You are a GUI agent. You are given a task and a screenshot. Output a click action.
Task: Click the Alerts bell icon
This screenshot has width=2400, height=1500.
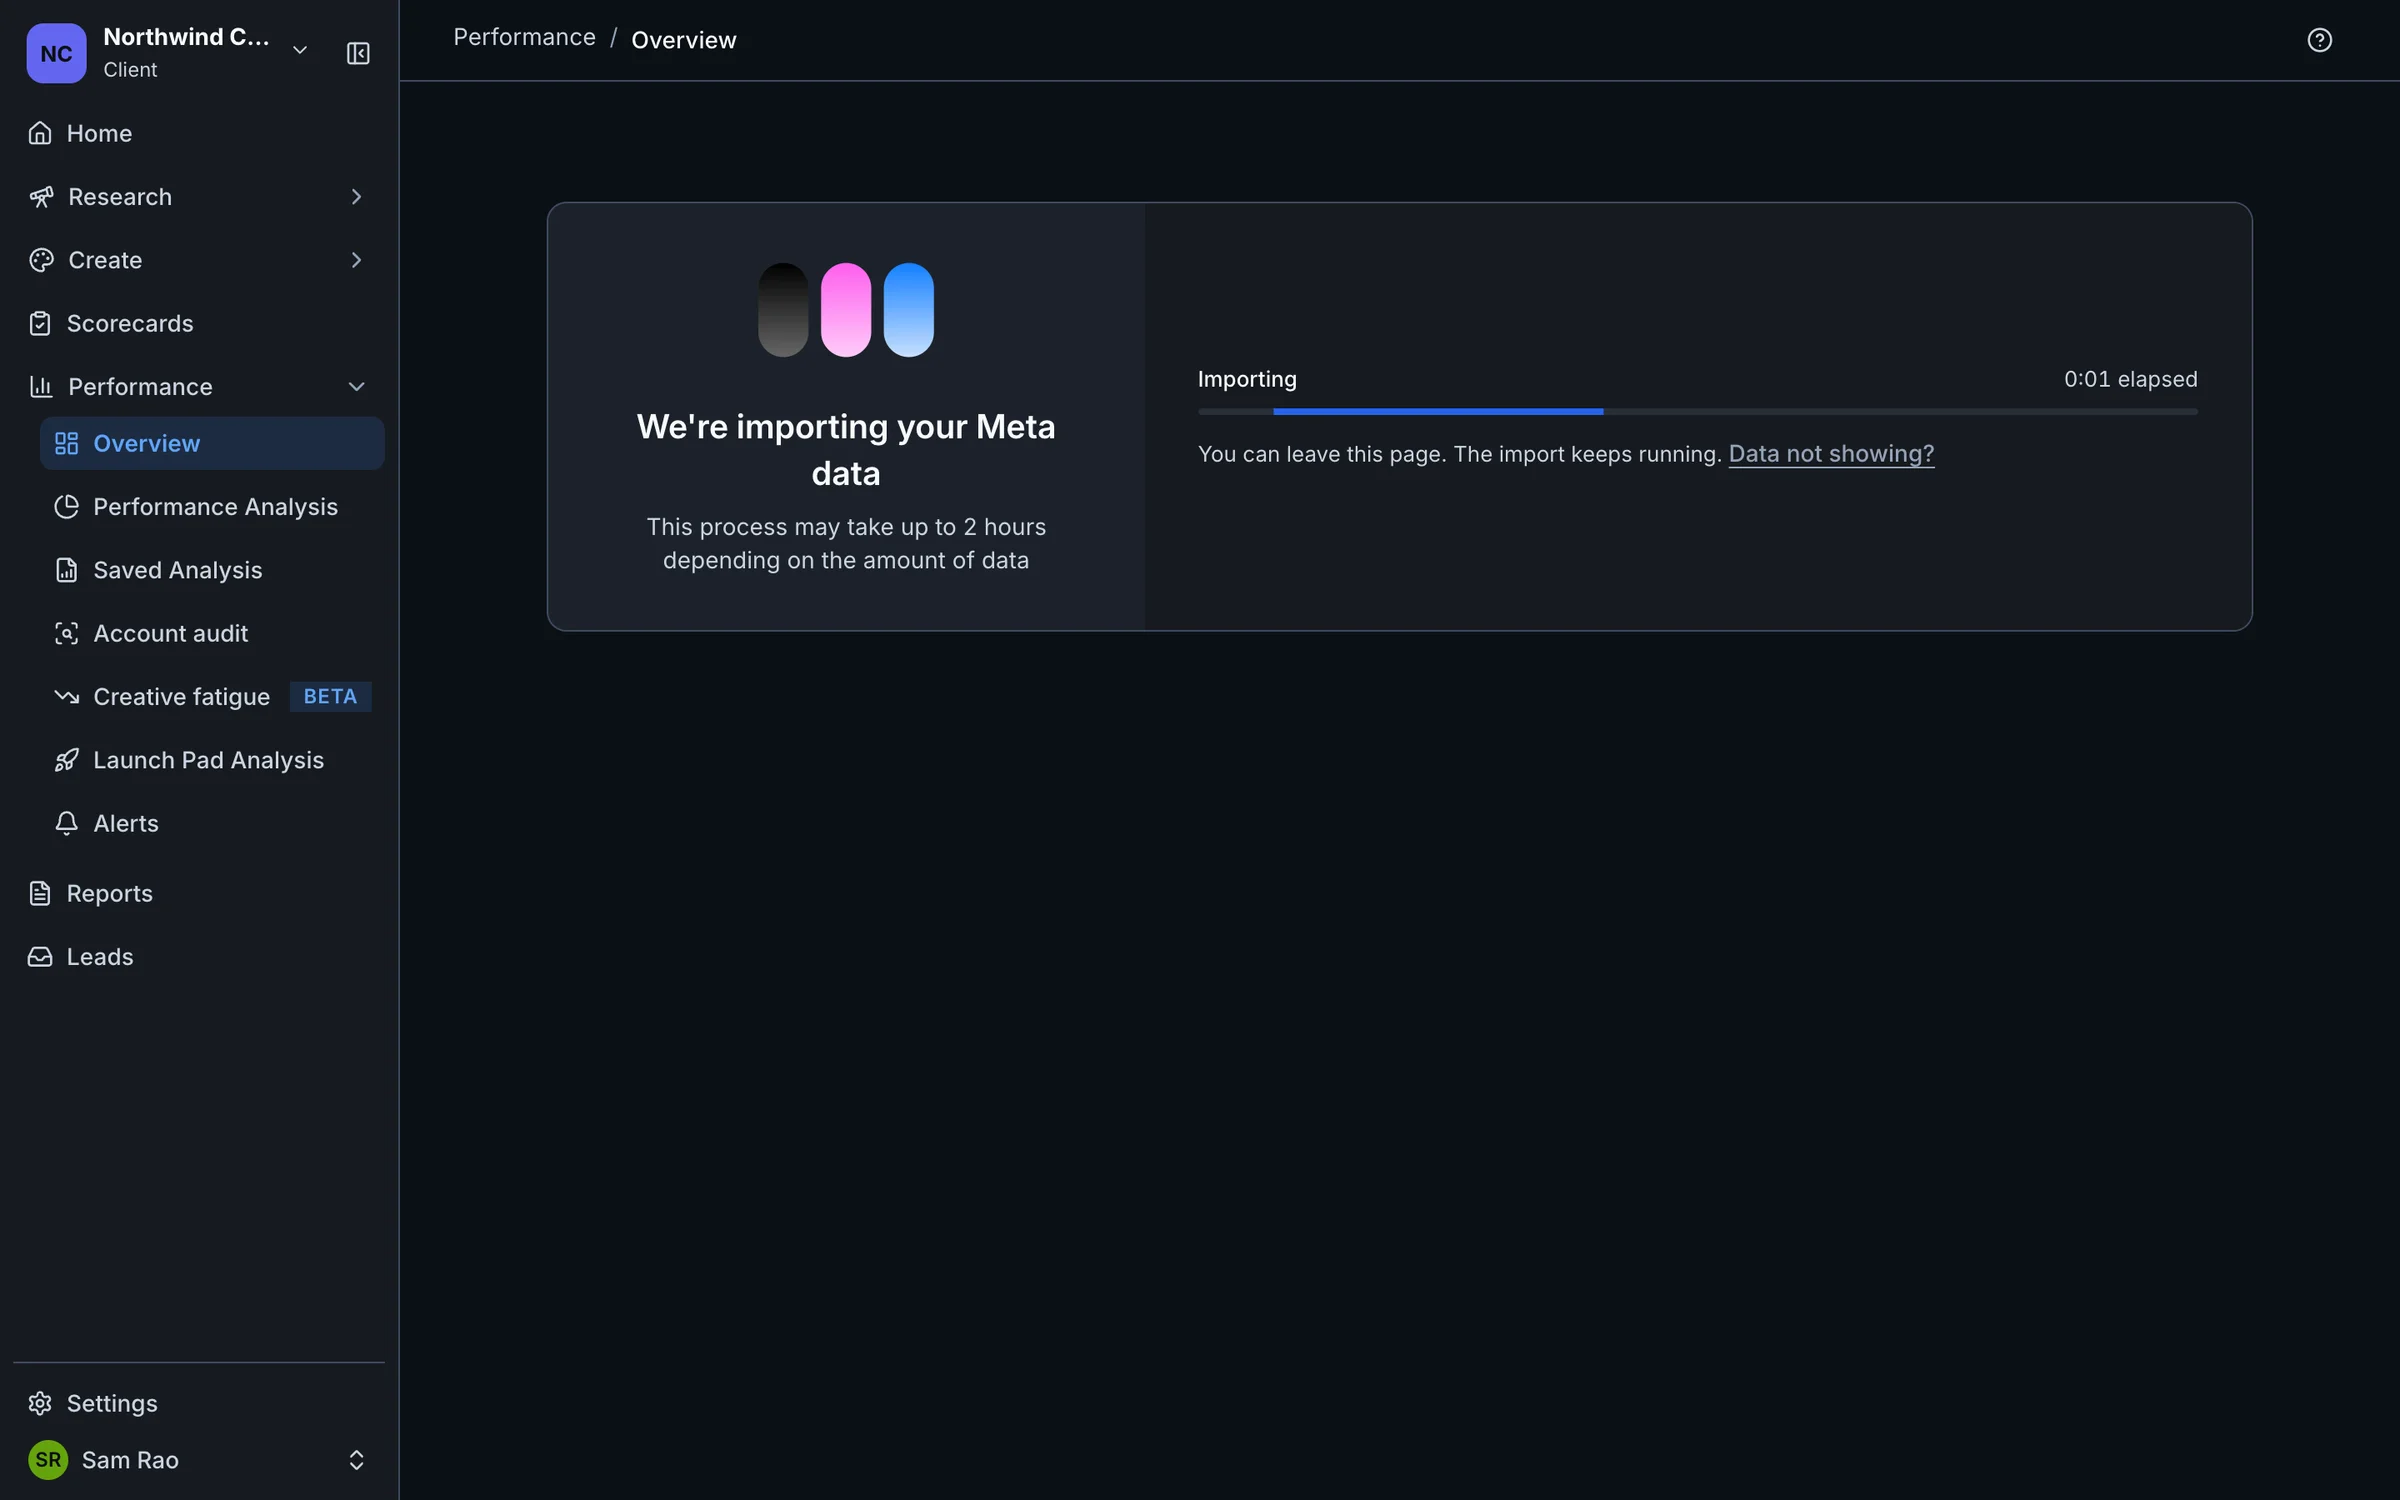(x=66, y=823)
